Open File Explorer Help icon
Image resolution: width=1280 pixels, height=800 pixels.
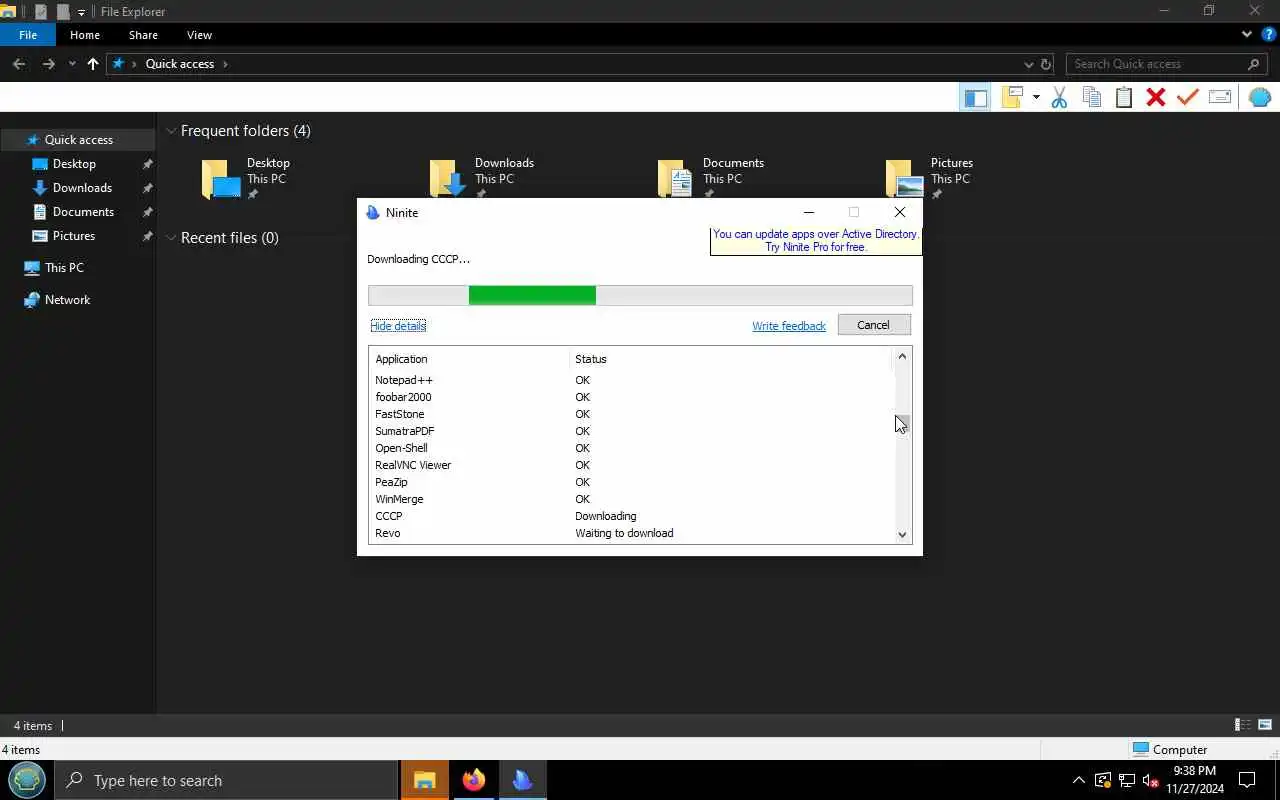click(x=1268, y=34)
